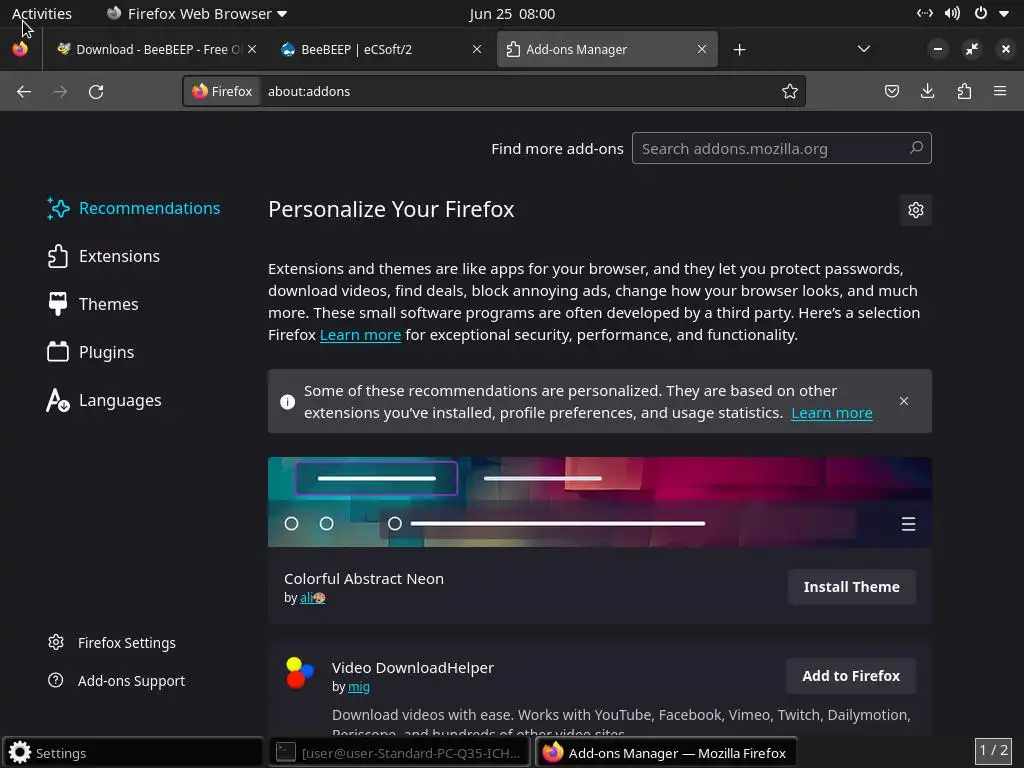Open theme author ali link
Screen dimensions: 1024x768
click(x=313, y=598)
